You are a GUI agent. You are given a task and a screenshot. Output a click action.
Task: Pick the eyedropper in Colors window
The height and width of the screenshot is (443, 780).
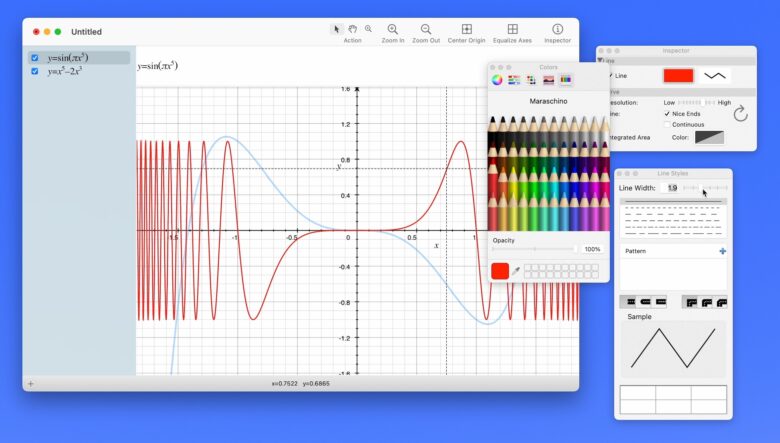tap(516, 271)
